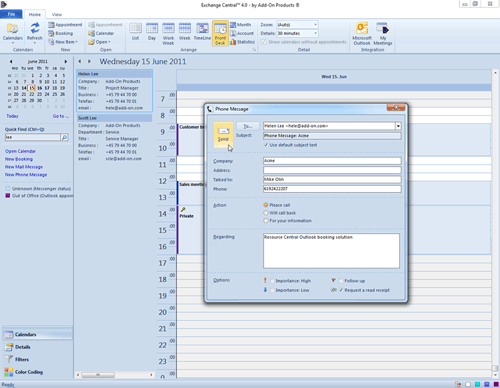Click the contact list horizontal scrollbar

click(x=98, y=375)
